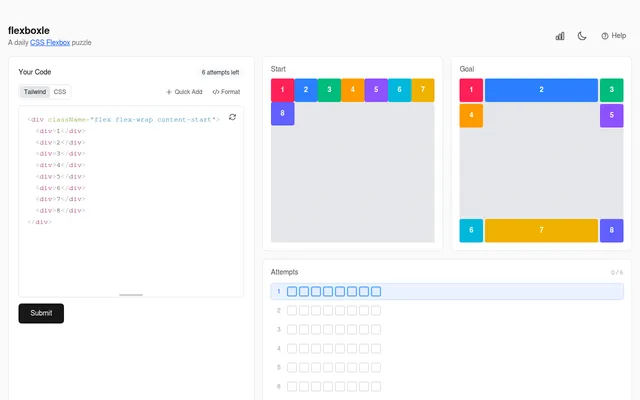Click green box 3 in Goal panel
This screenshot has width=640, height=400.
click(x=611, y=90)
